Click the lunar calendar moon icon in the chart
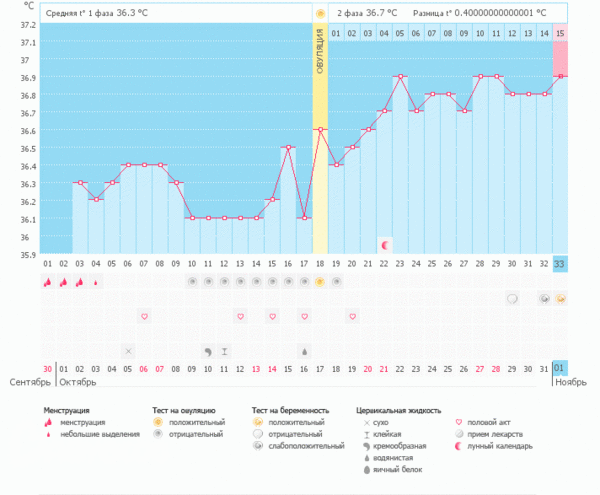The height and width of the screenshot is (495, 600). 385,244
